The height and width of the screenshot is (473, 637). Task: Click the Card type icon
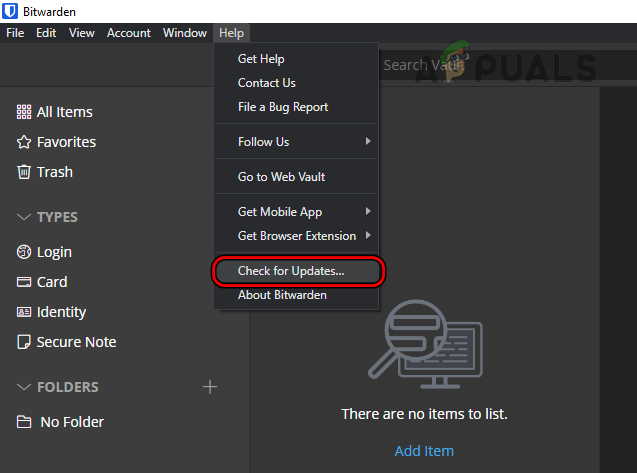[x=24, y=282]
